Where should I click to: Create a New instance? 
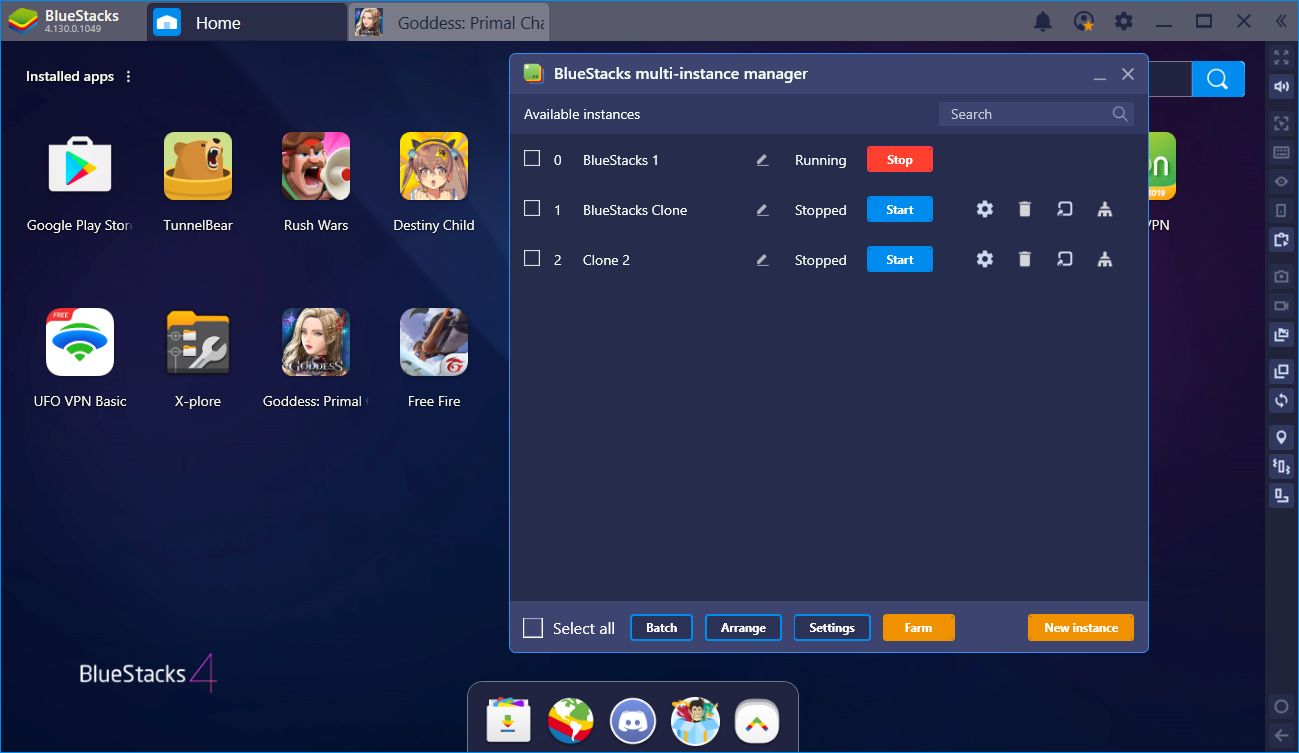(1081, 627)
